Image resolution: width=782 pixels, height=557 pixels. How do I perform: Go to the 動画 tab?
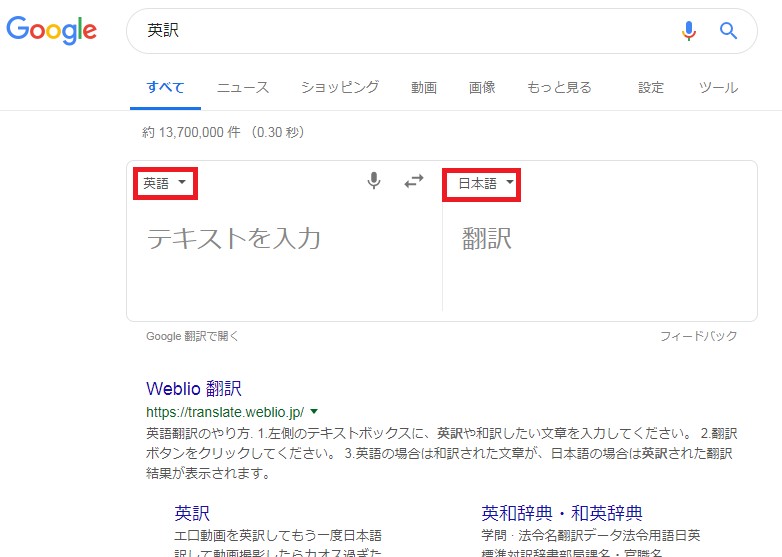[x=424, y=88]
